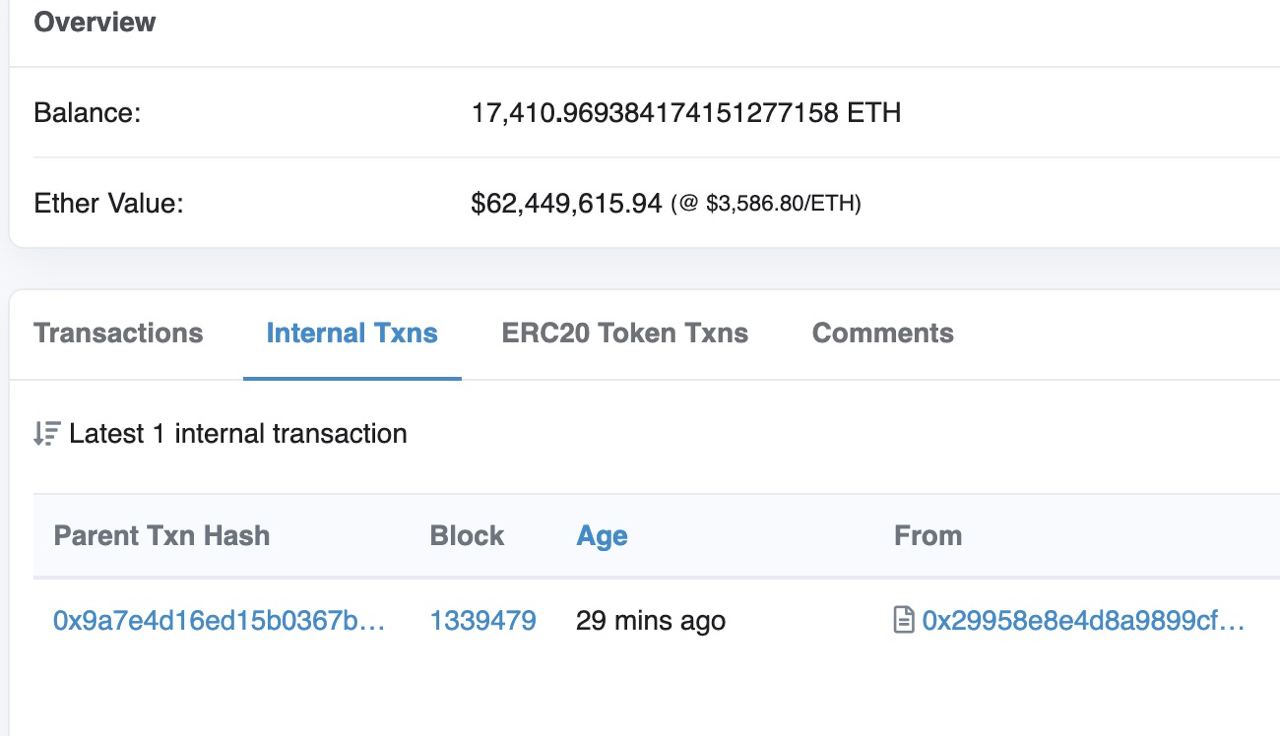Image resolution: width=1280 pixels, height=736 pixels.
Task: Click the Latest 1 internal transaction text
Action: pyautogui.click(x=238, y=434)
